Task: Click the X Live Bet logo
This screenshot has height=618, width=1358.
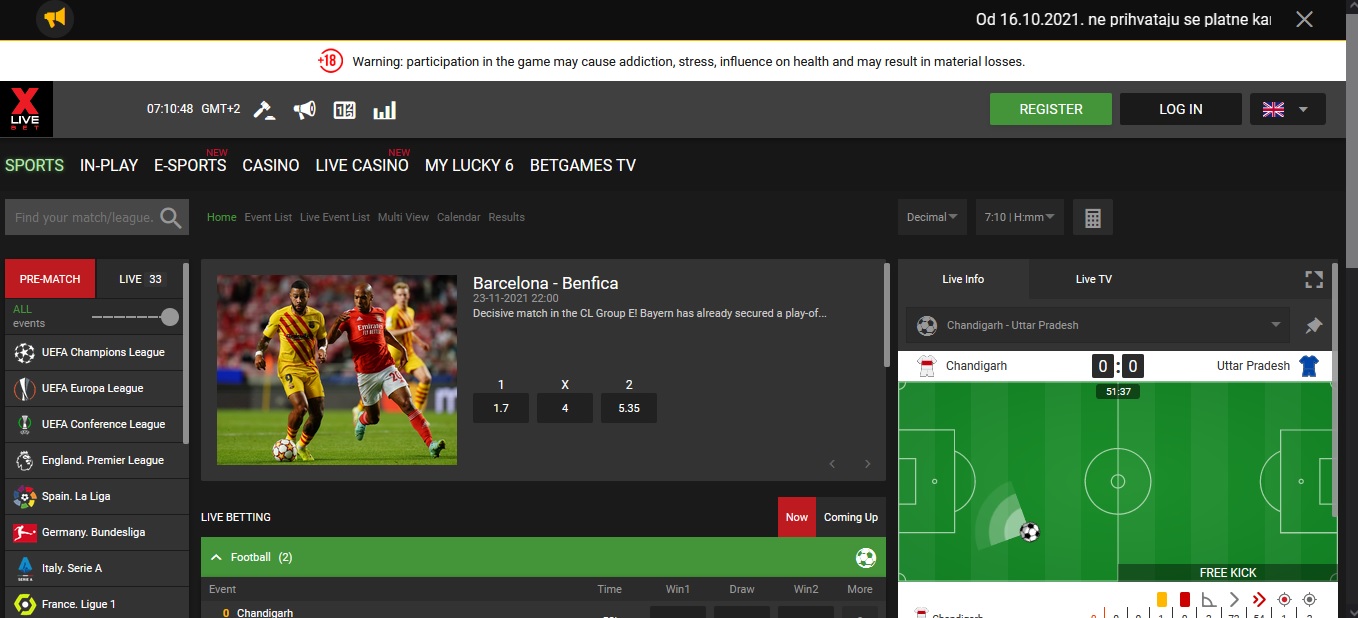Action: pos(26,109)
